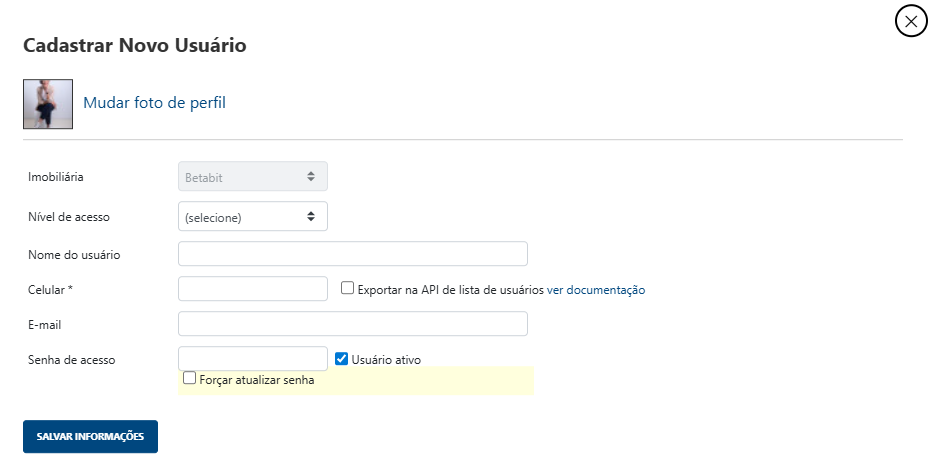Click the profile photo thumbnail
The image size is (934, 471).
pos(48,104)
